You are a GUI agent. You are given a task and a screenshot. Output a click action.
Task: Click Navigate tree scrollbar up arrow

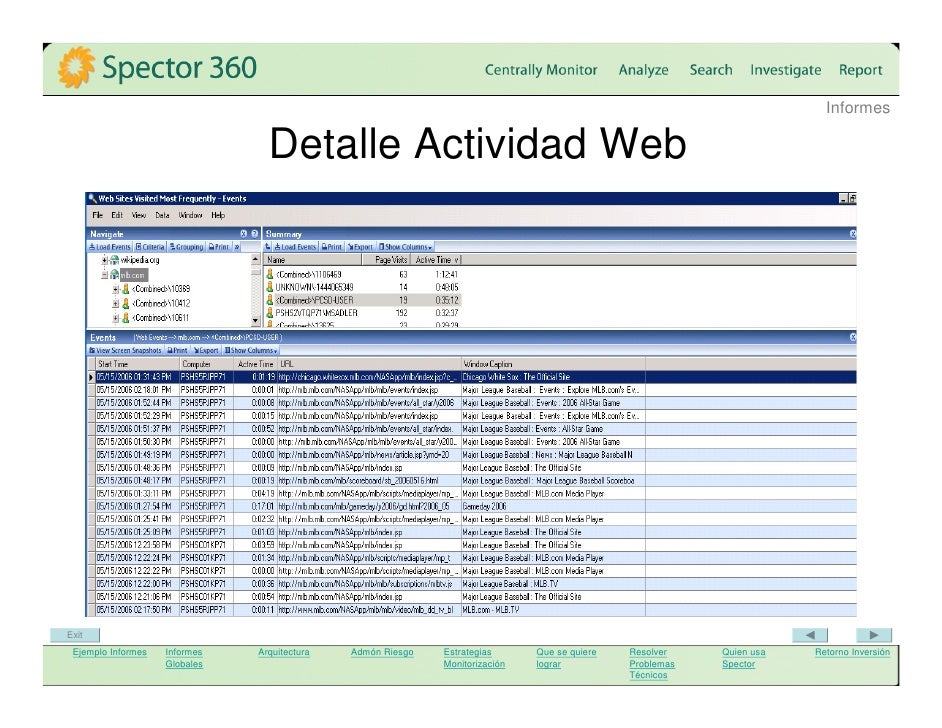coord(255,259)
